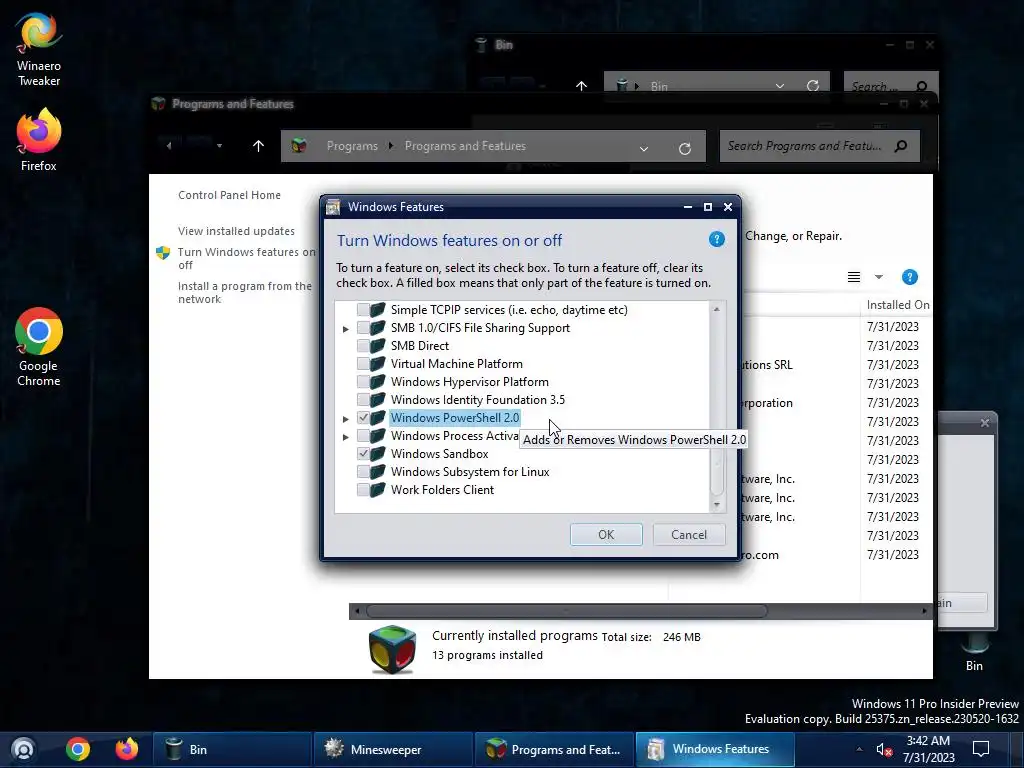1024x768 pixels.
Task: Click Programs breadcrumb in address bar
Action: [352, 146]
